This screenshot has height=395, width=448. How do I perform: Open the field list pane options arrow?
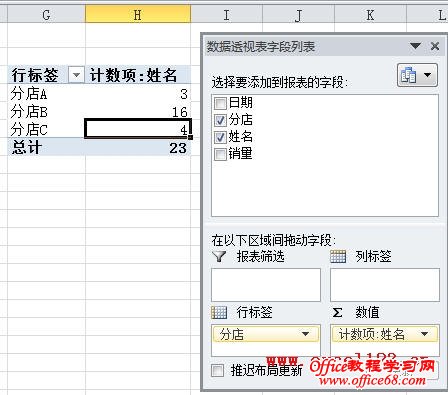coord(415,46)
